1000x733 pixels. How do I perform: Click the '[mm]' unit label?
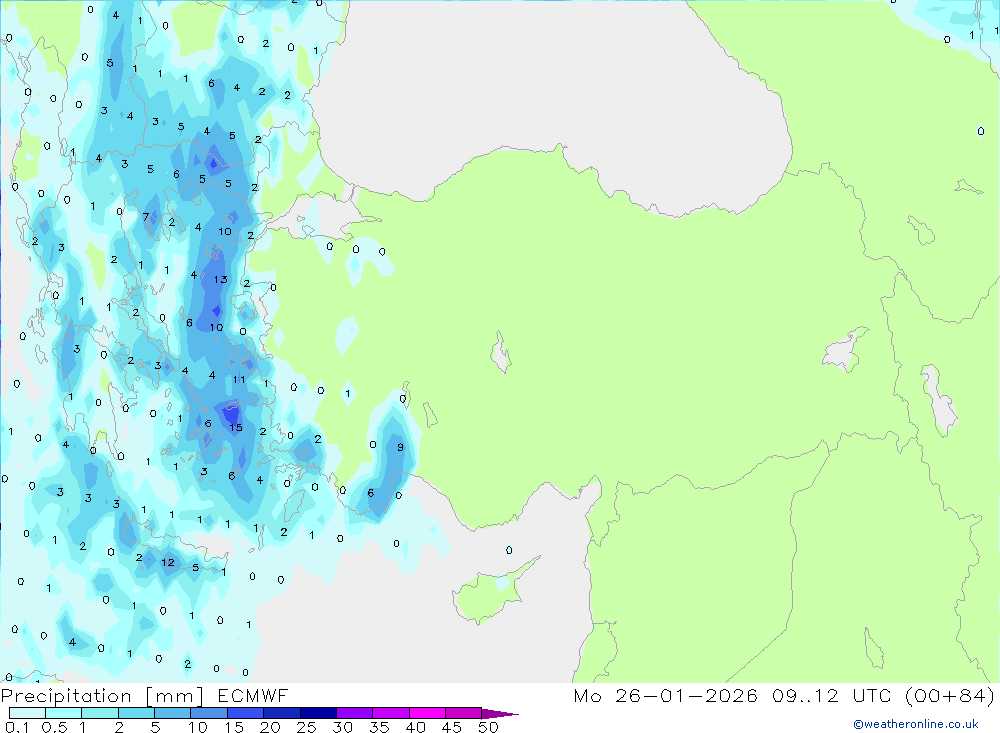pyautogui.click(x=175, y=696)
